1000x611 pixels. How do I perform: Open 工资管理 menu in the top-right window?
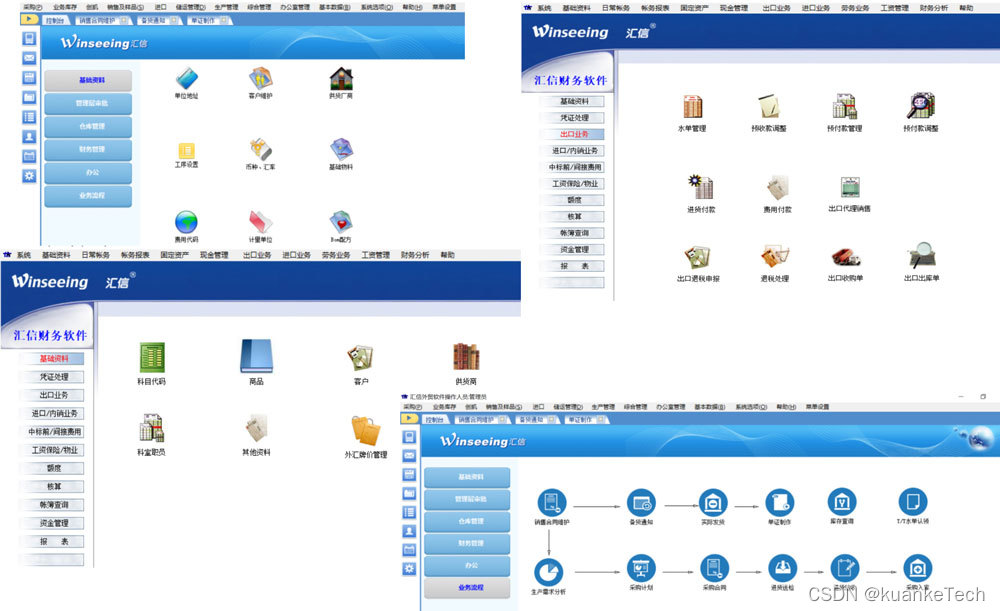click(x=894, y=8)
